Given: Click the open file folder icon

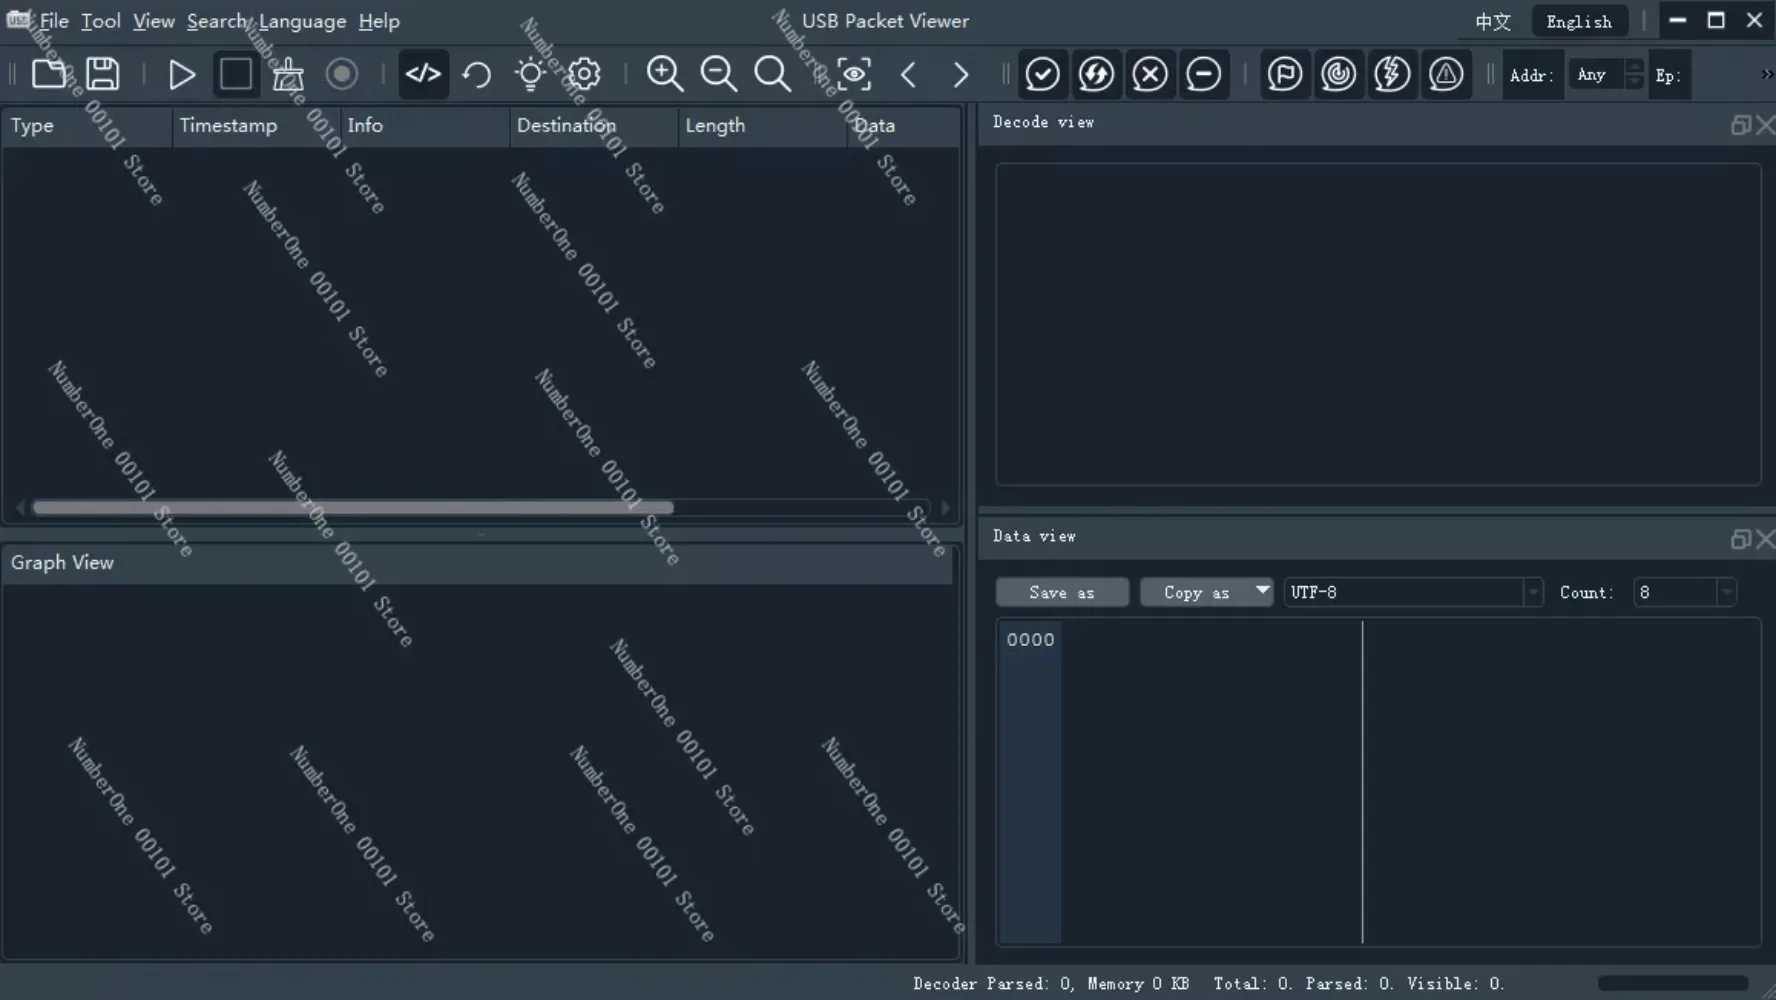Looking at the screenshot, I should coord(48,74).
